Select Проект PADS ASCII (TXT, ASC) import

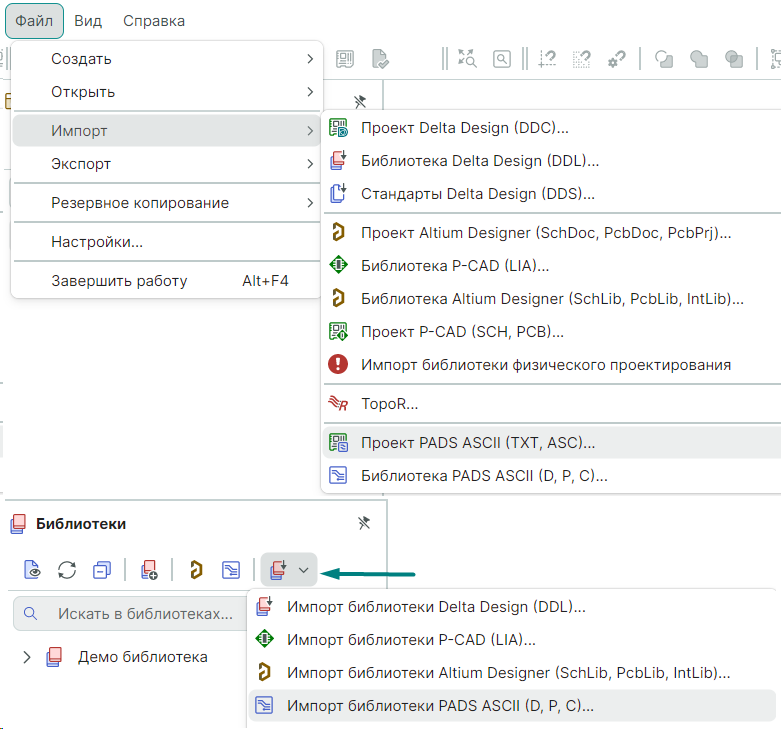(478, 442)
